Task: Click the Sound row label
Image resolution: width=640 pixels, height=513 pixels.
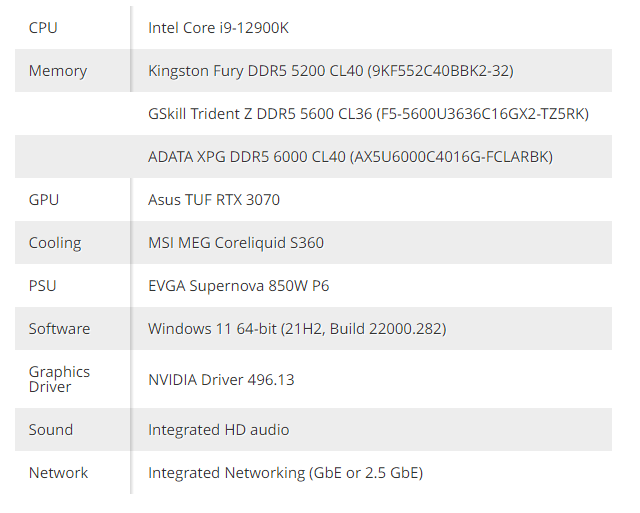Action: (x=50, y=430)
